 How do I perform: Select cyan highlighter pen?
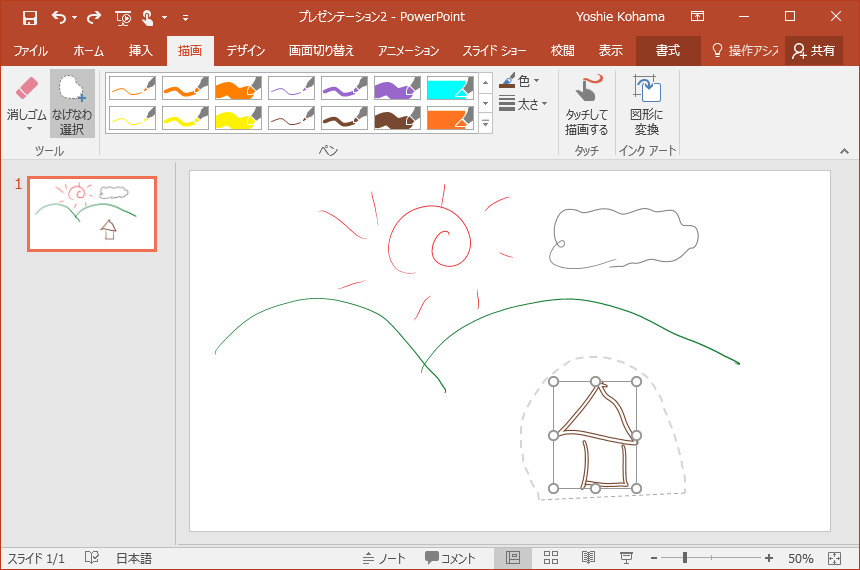450,88
